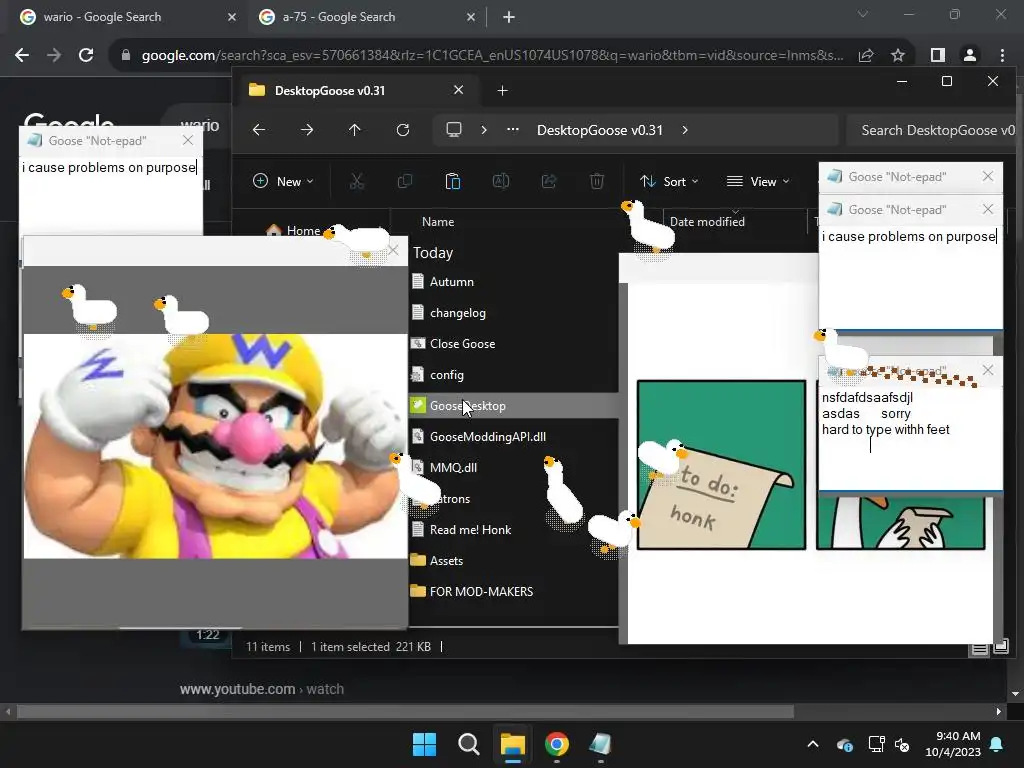Go forward in File Explorer
This screenshot has height=768, width=1024.
[306, 130]
